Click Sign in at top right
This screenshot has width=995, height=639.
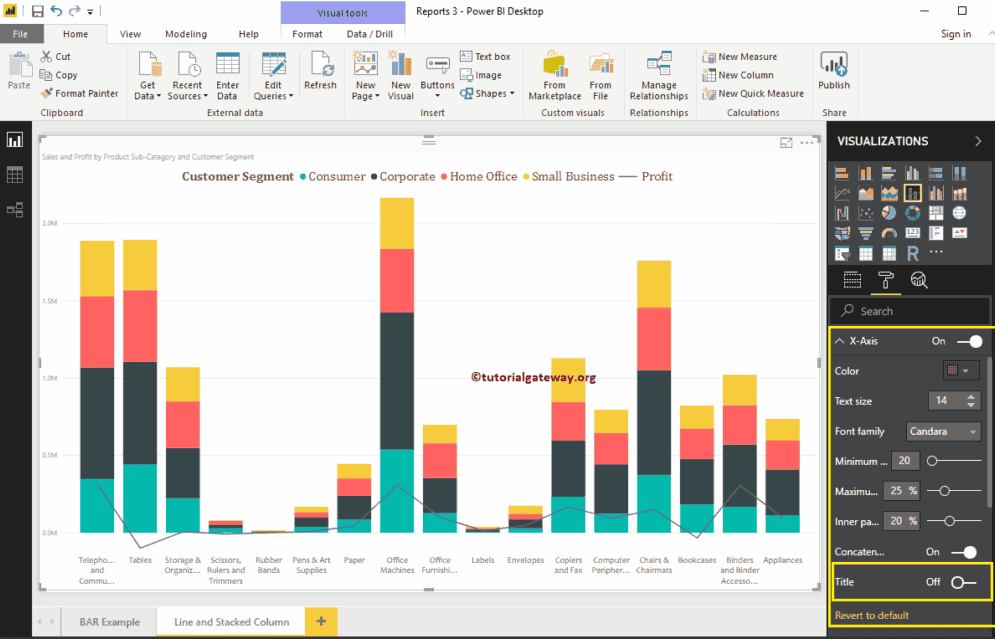click(x=955, y=33)
